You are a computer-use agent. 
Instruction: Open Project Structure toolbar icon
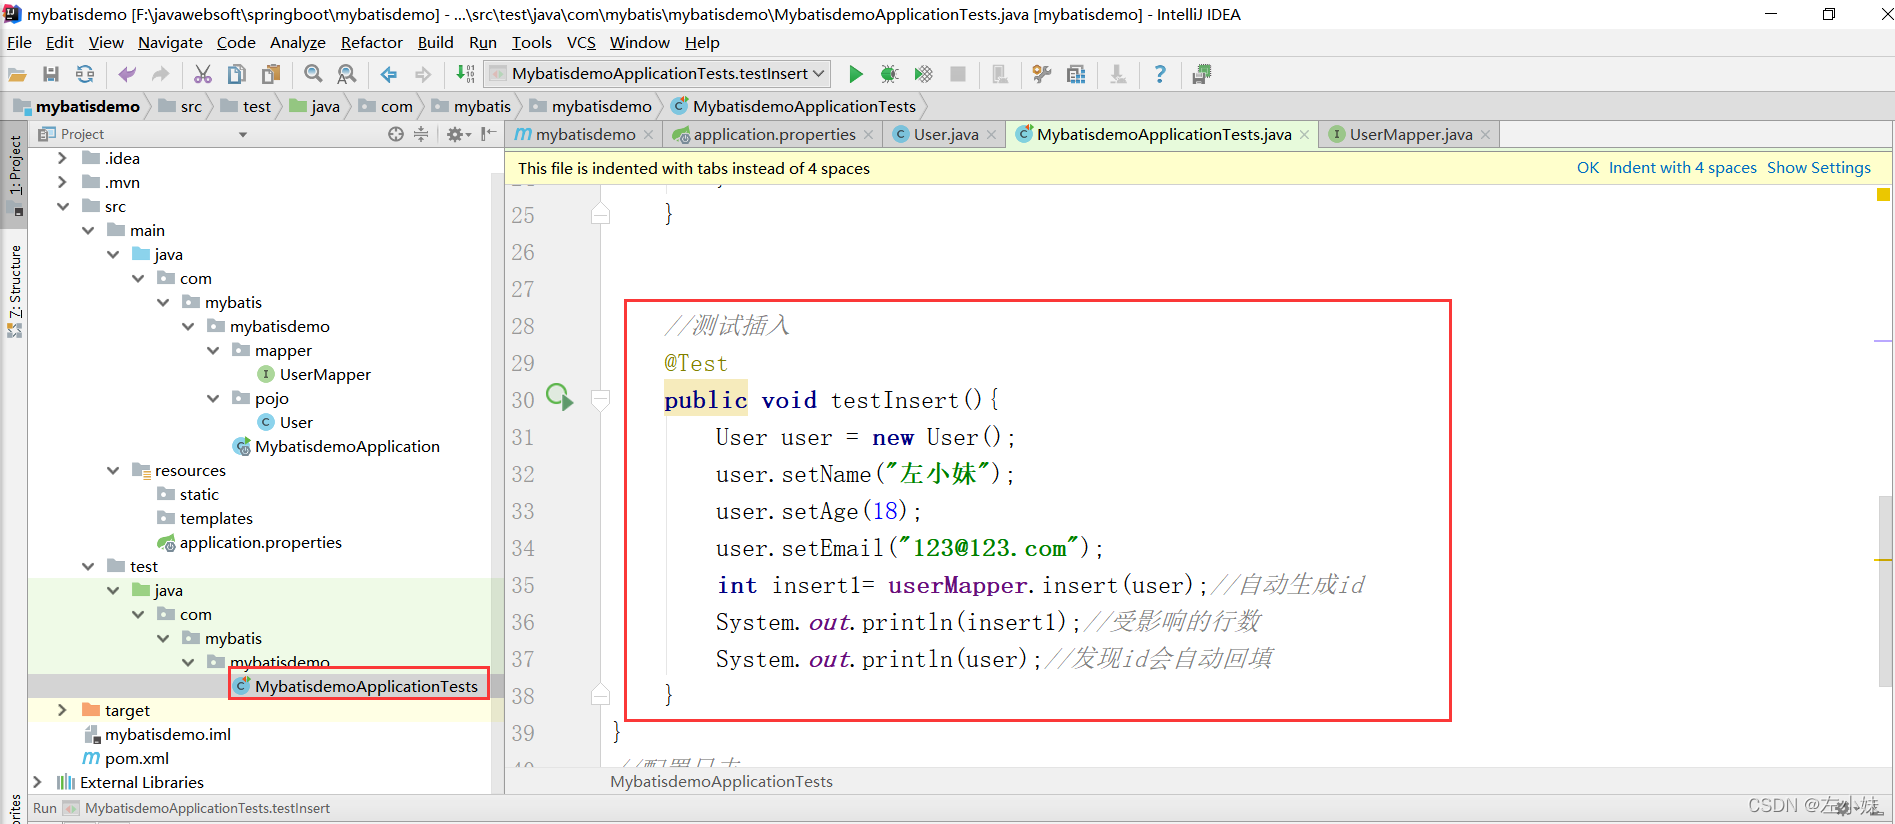tap(1076, 74)
